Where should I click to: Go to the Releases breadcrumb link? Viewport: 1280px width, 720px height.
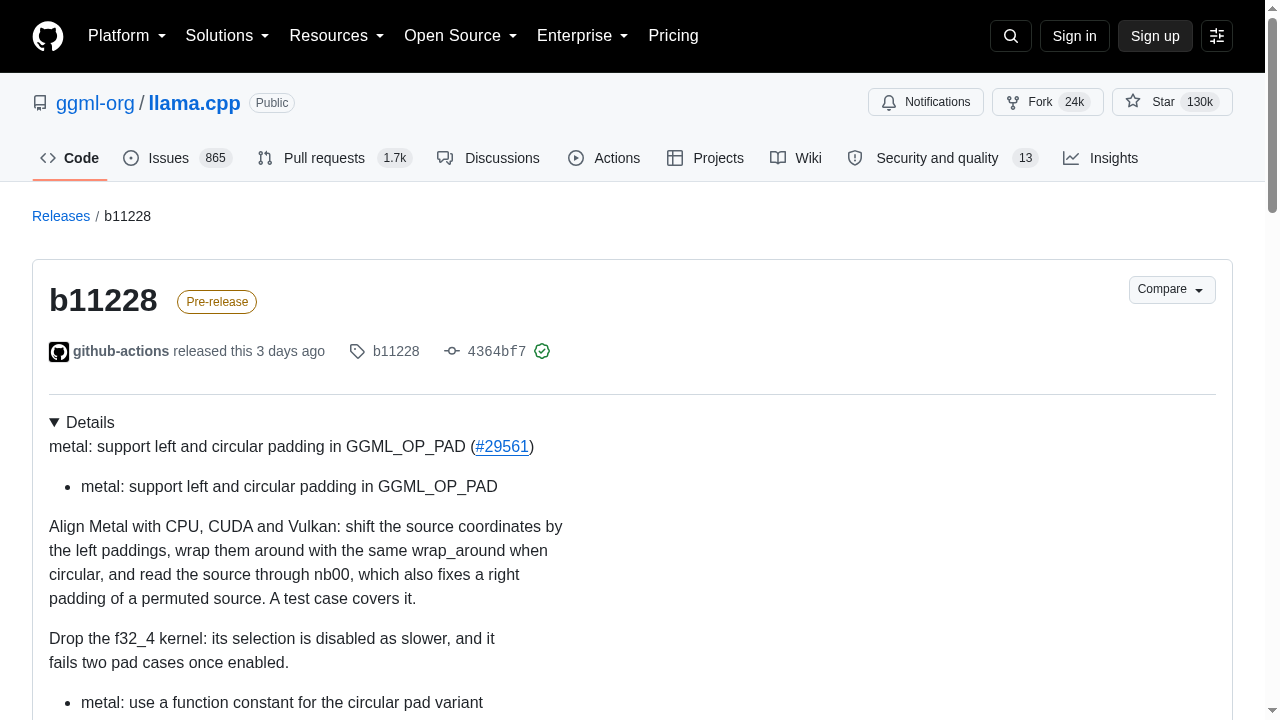click(61, 216)
